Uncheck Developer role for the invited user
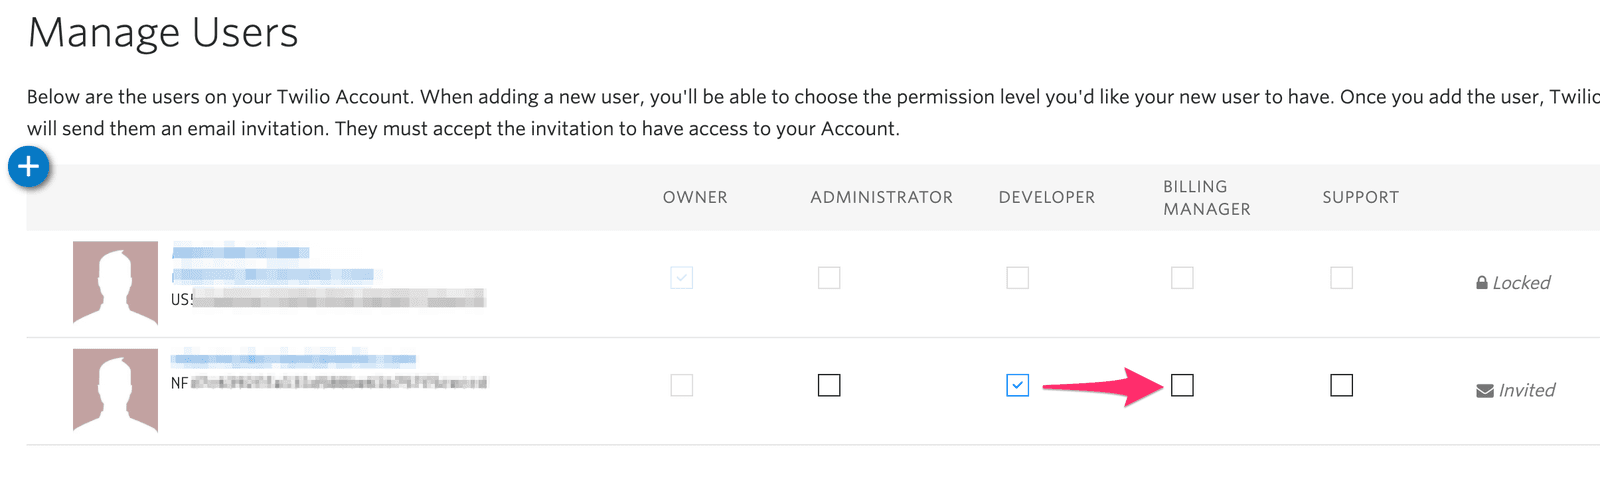 (1017, 385)
